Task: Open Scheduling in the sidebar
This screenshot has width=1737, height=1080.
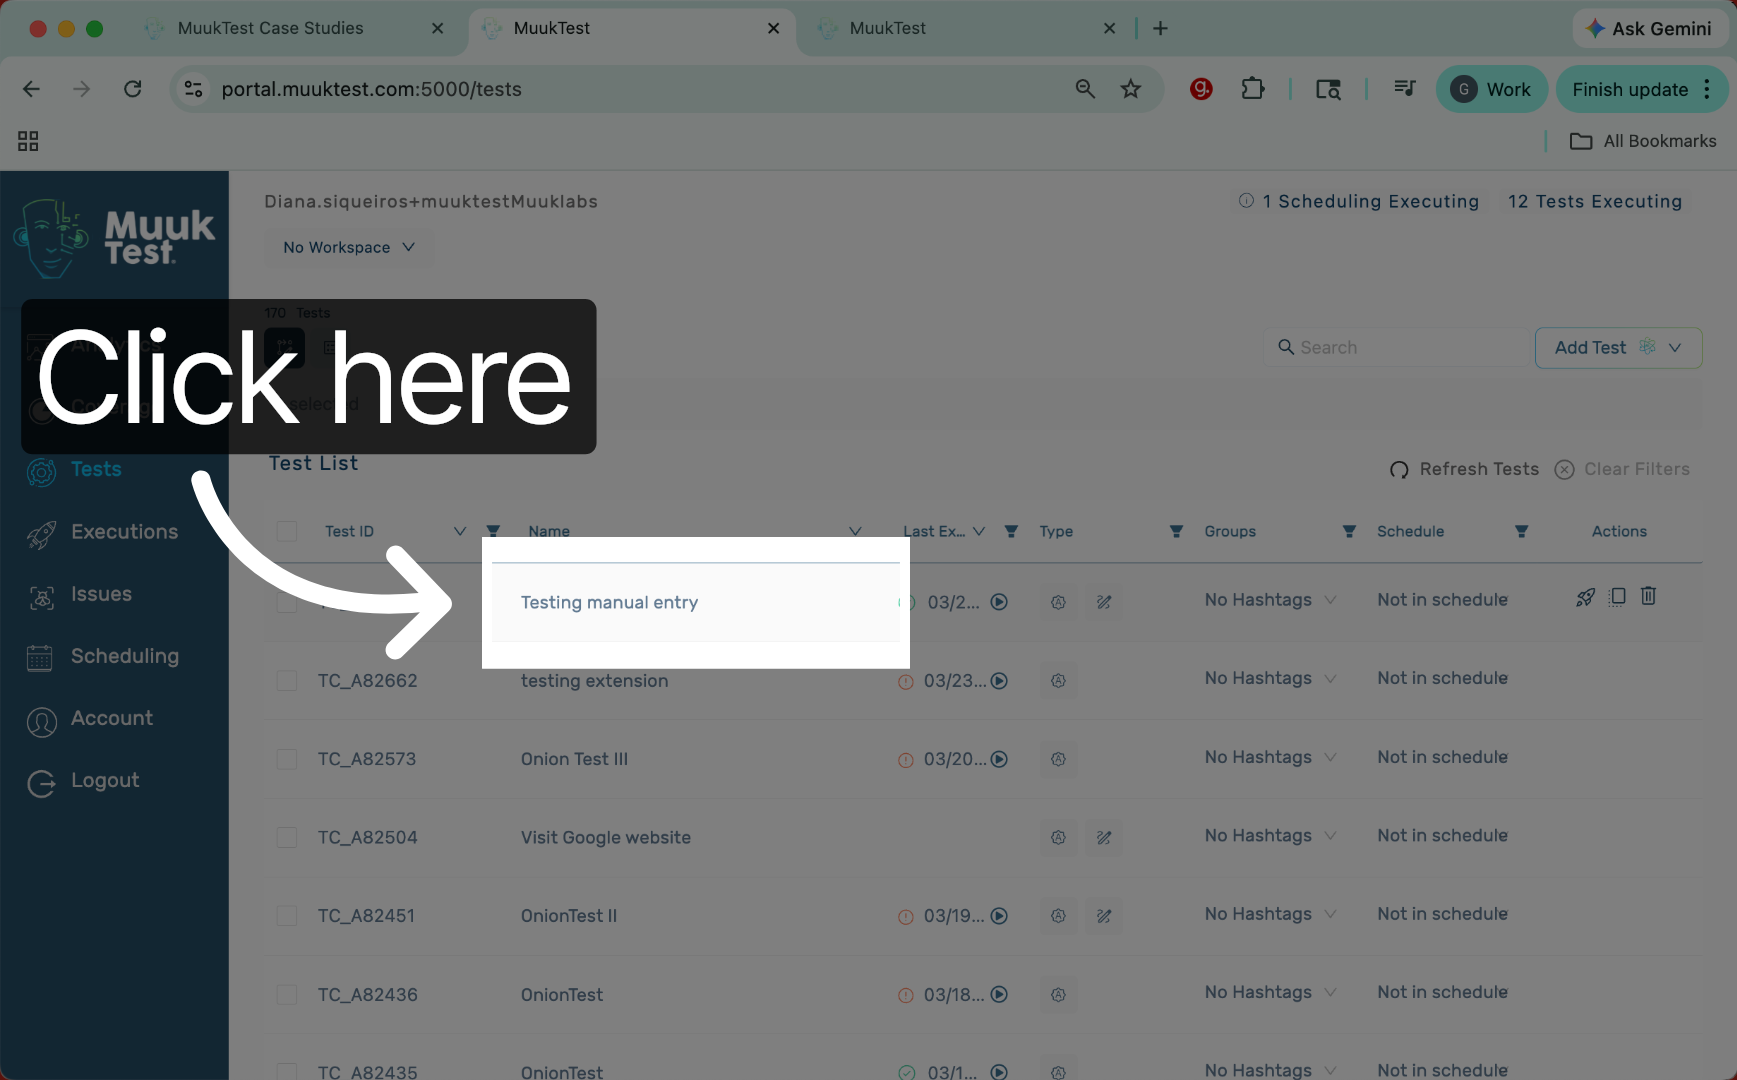Action: coord(103,657)
